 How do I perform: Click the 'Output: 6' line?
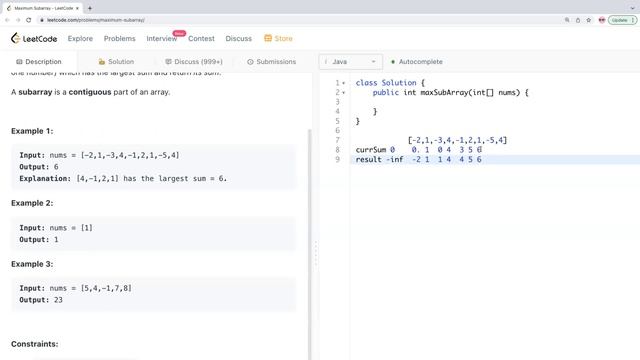[39, 167]
